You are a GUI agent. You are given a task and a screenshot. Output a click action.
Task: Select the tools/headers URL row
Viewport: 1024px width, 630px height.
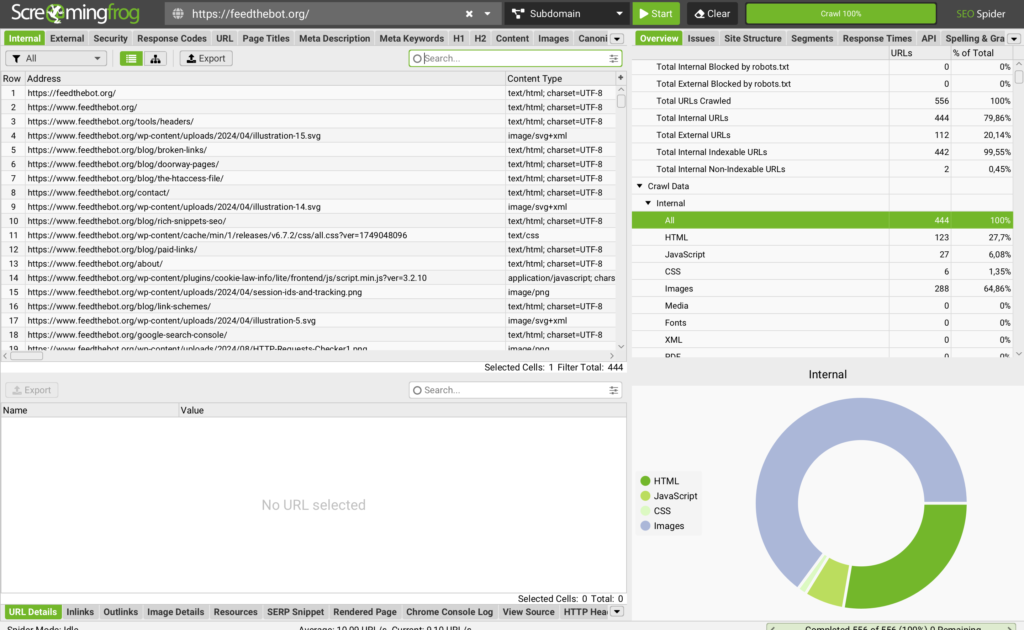pos(308,121)
